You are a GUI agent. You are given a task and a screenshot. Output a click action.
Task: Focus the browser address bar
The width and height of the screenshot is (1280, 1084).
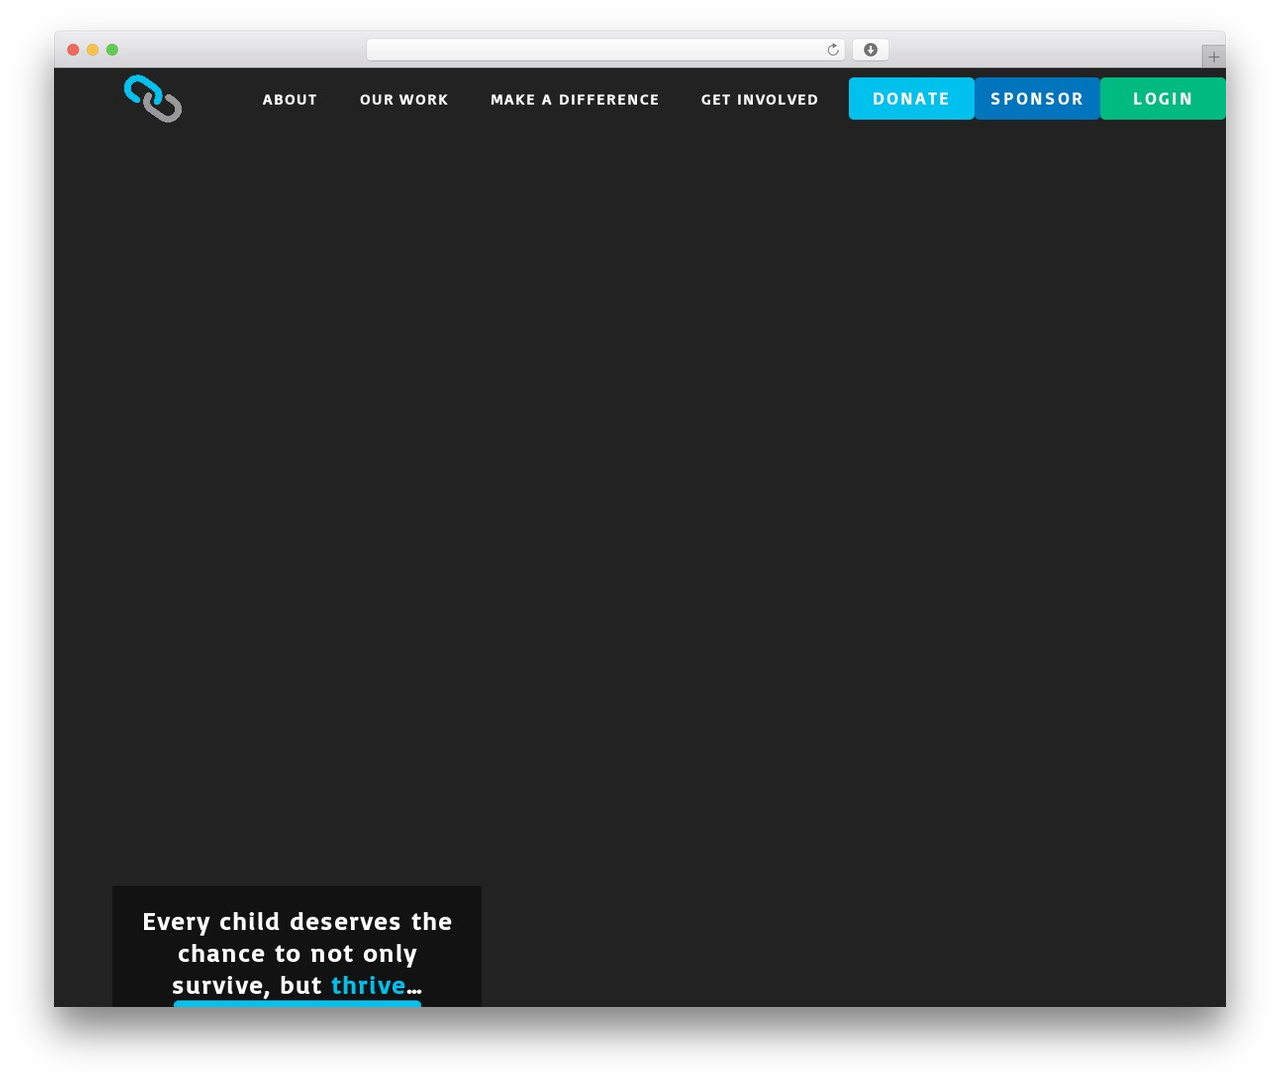tap(605, 50)
